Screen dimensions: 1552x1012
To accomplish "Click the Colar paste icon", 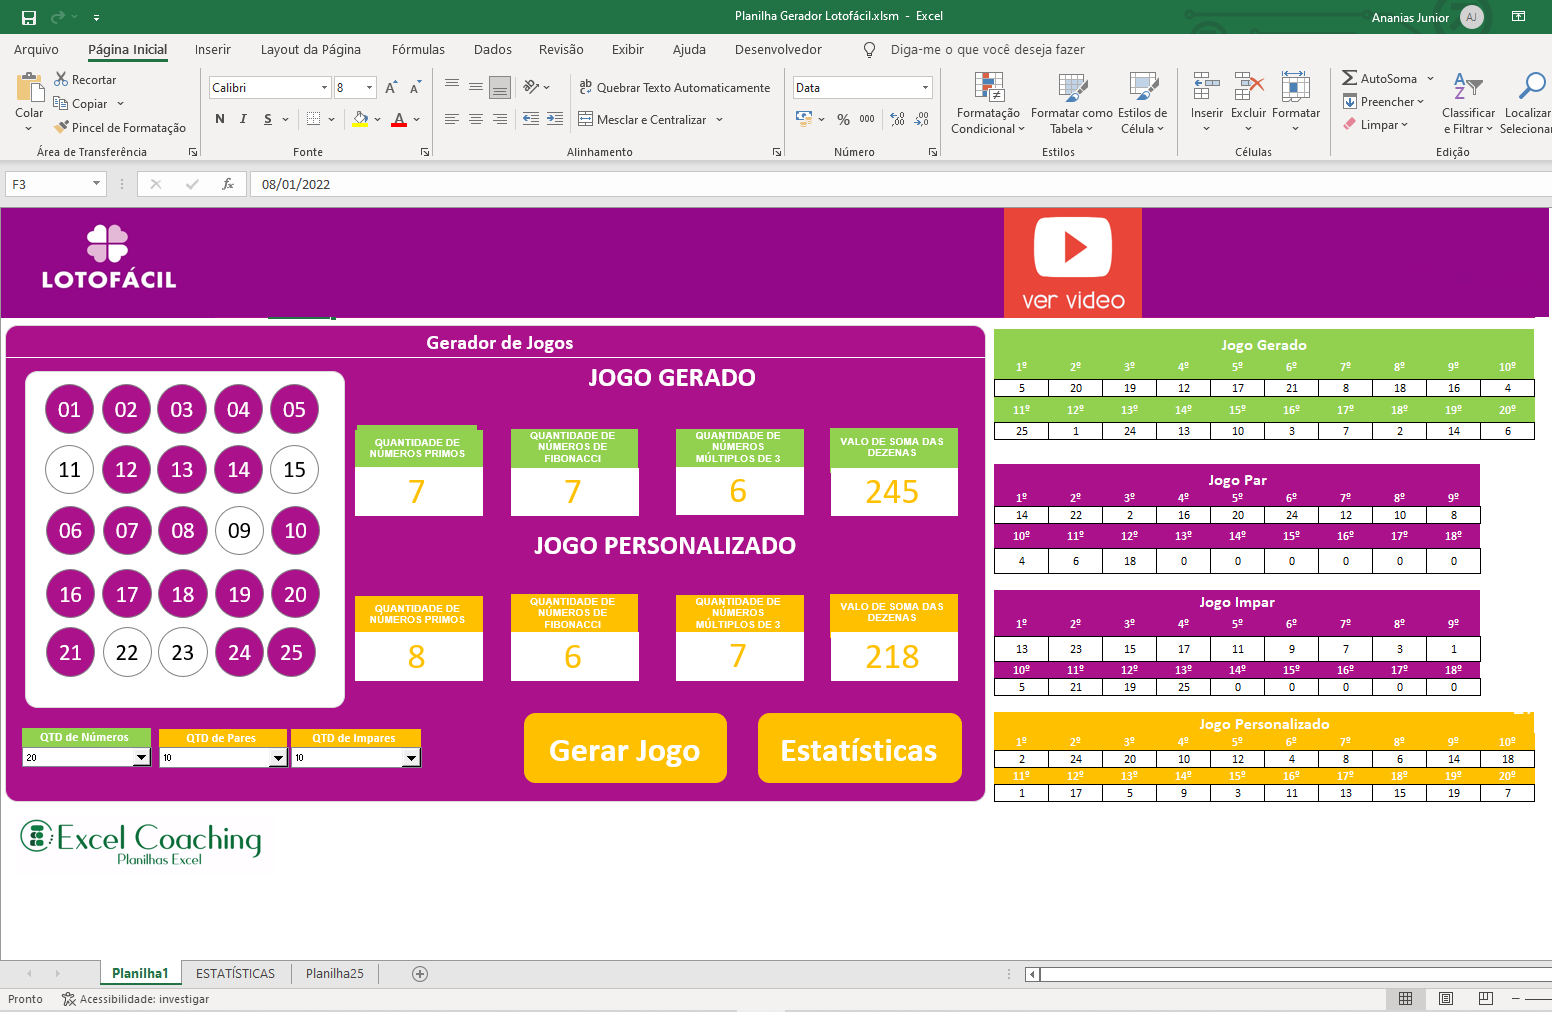I will [29, 87].
